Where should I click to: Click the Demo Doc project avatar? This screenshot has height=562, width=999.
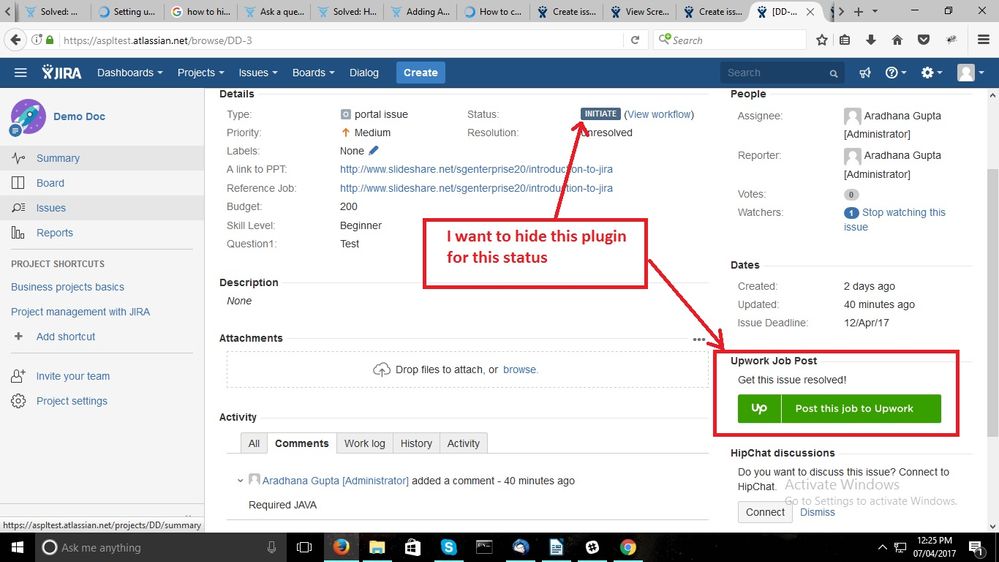click(x=28, y=117)
